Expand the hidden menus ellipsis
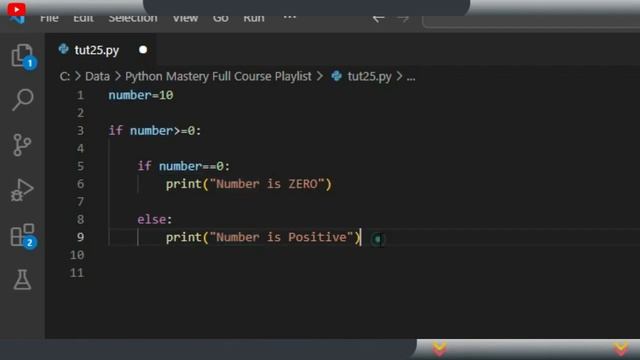This screenshot has height=360, width=640. pos(289,18)
